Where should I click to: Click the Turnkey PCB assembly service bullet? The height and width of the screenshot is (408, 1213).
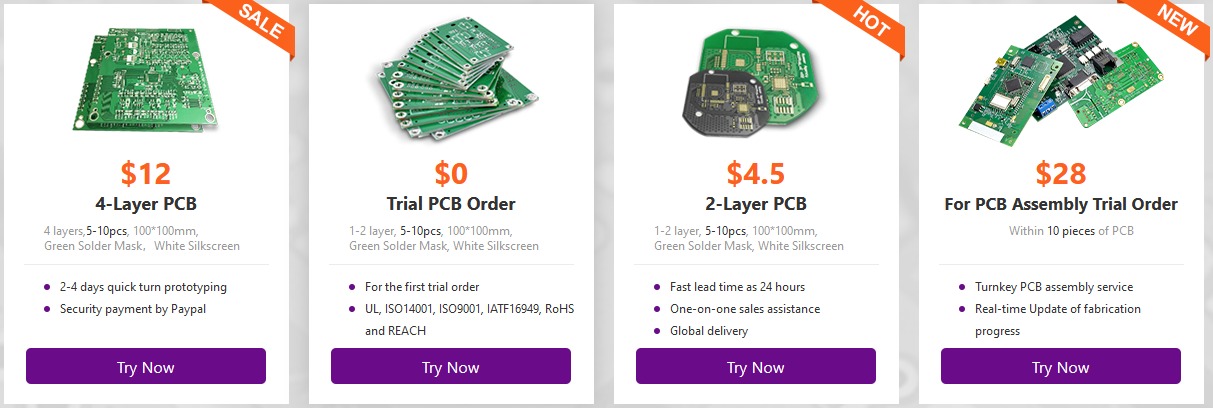(1043, 287)
